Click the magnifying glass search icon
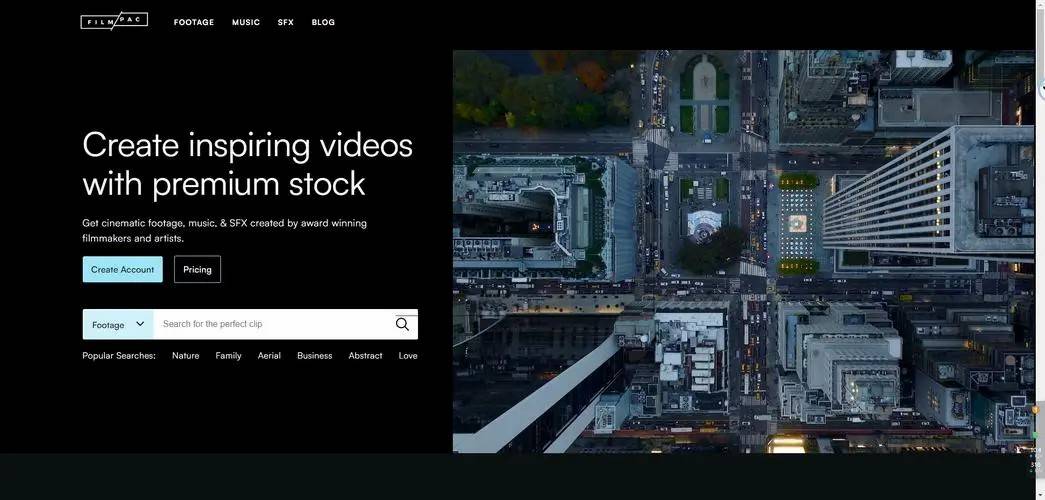This screenshot has width=1045, height=500. pos(402,324)
